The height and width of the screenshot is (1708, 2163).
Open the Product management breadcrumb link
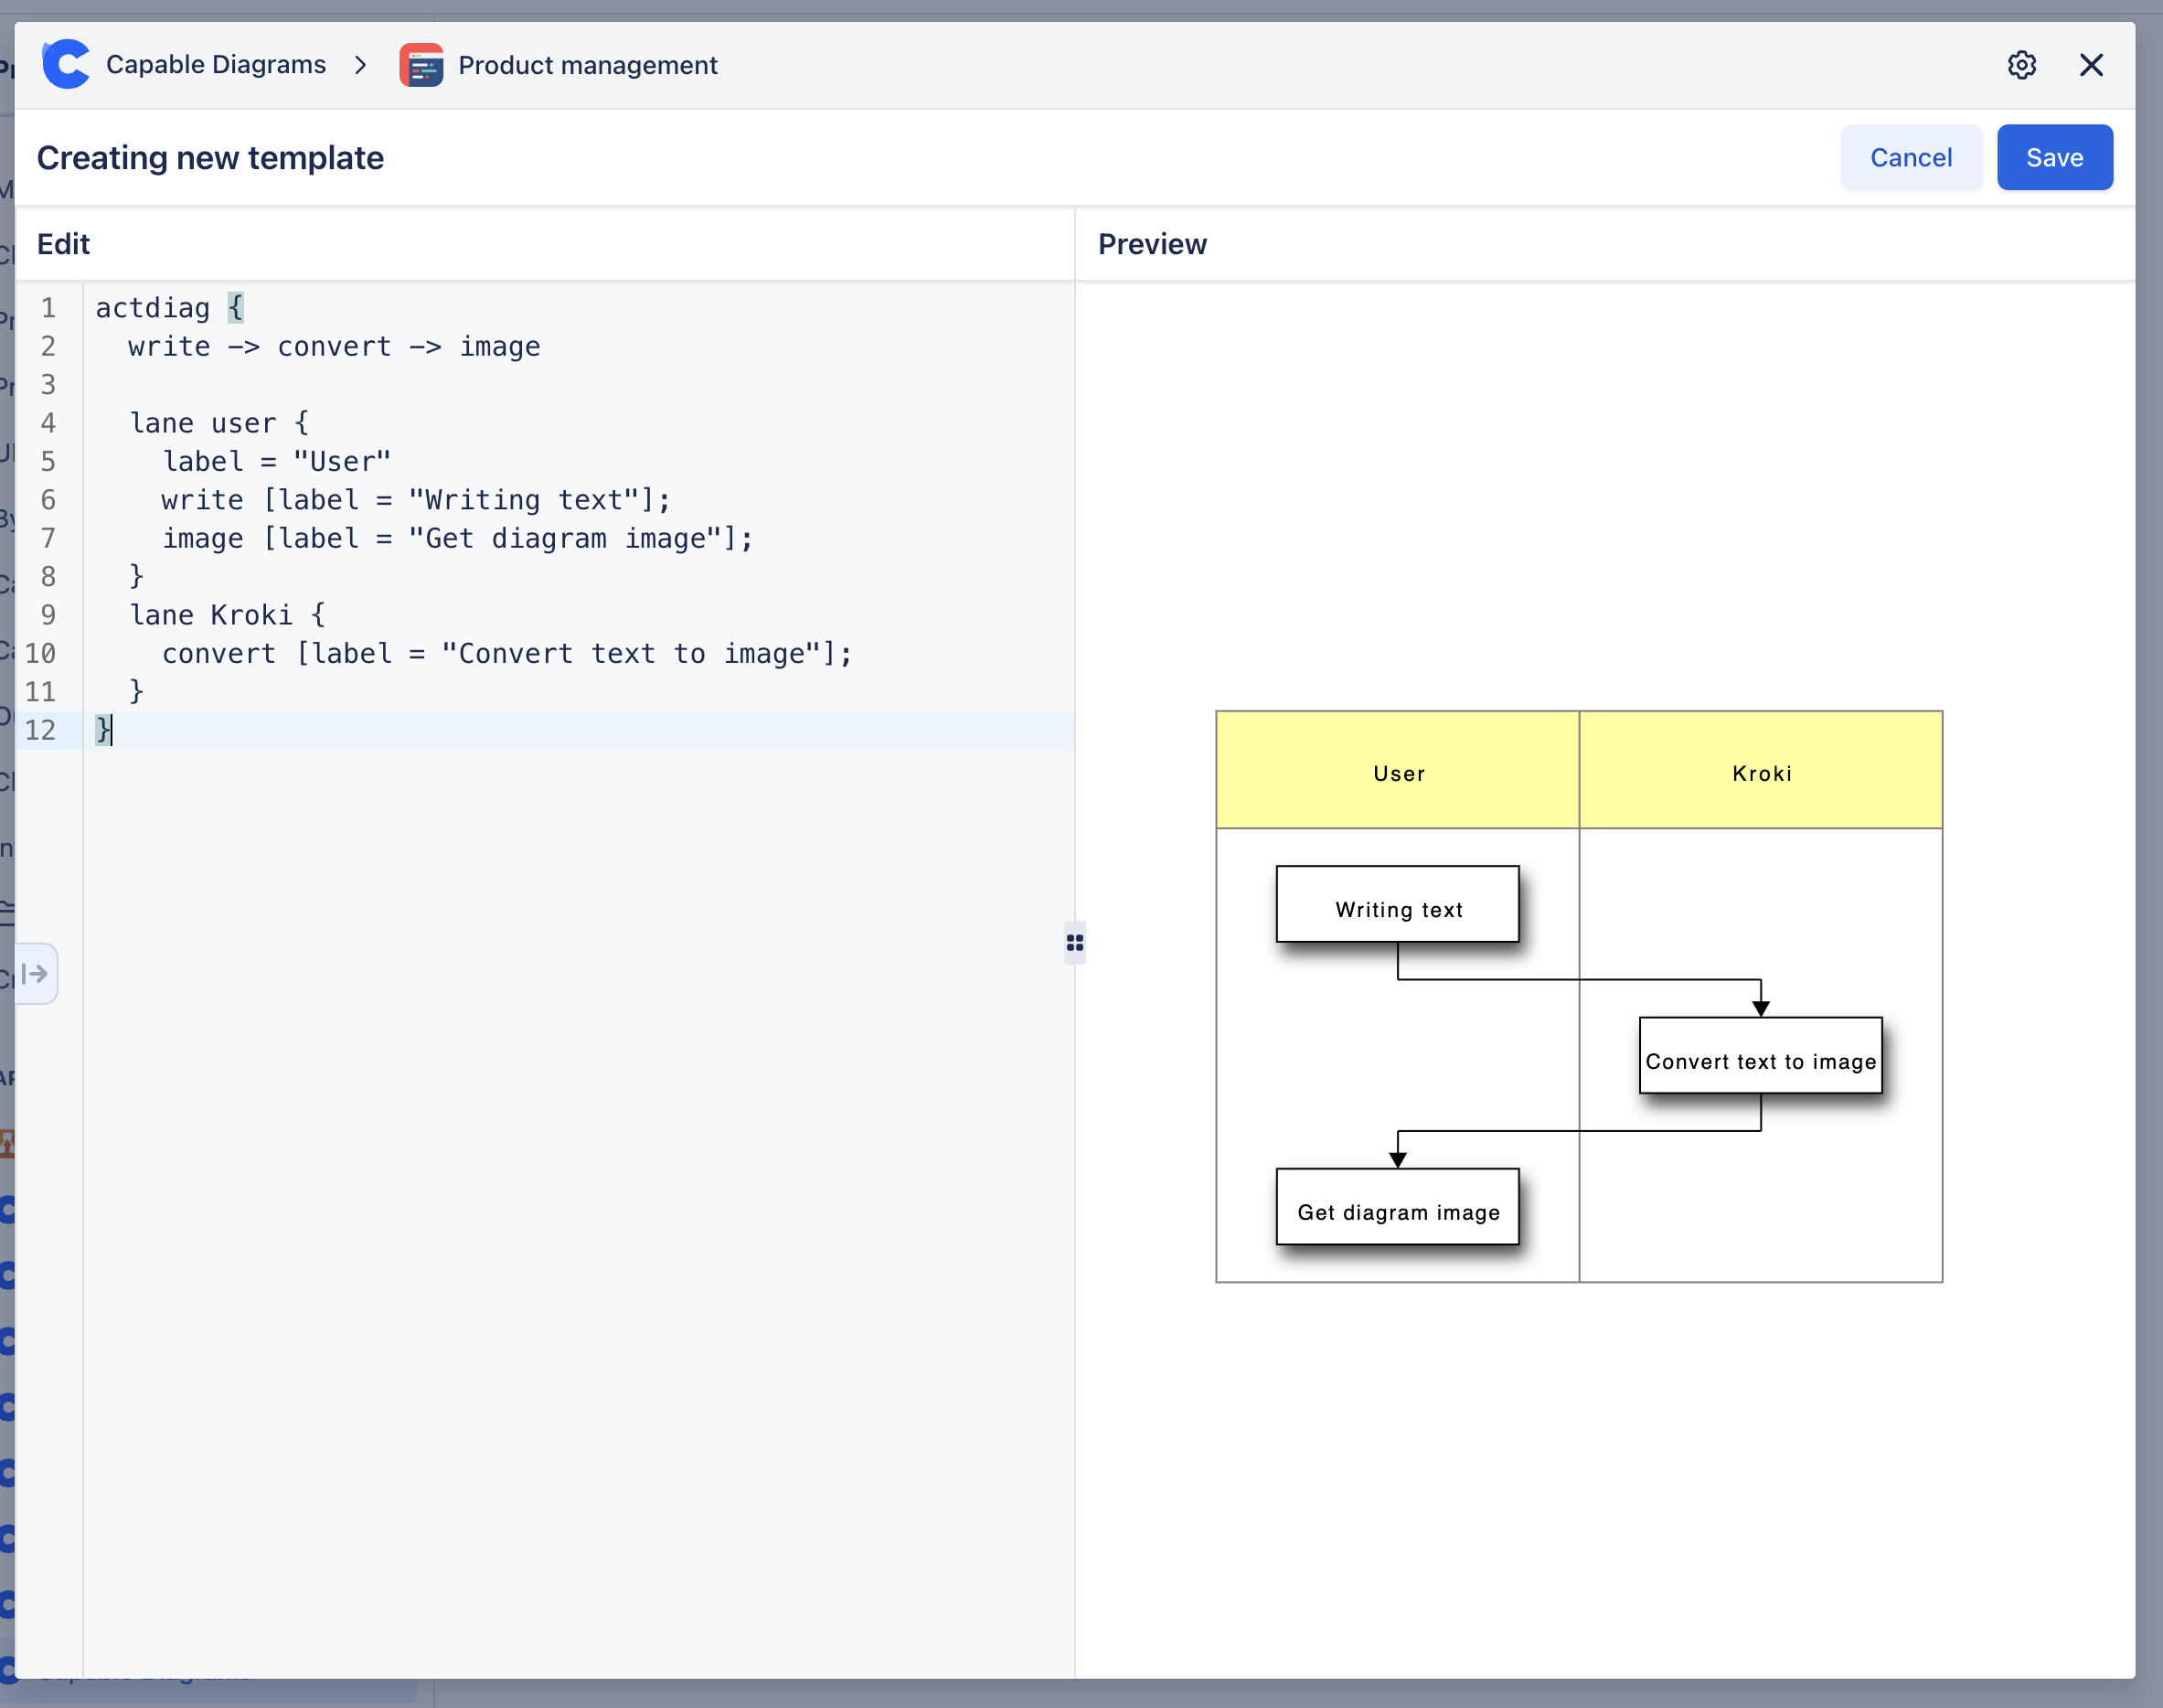[x=587, y=65]
